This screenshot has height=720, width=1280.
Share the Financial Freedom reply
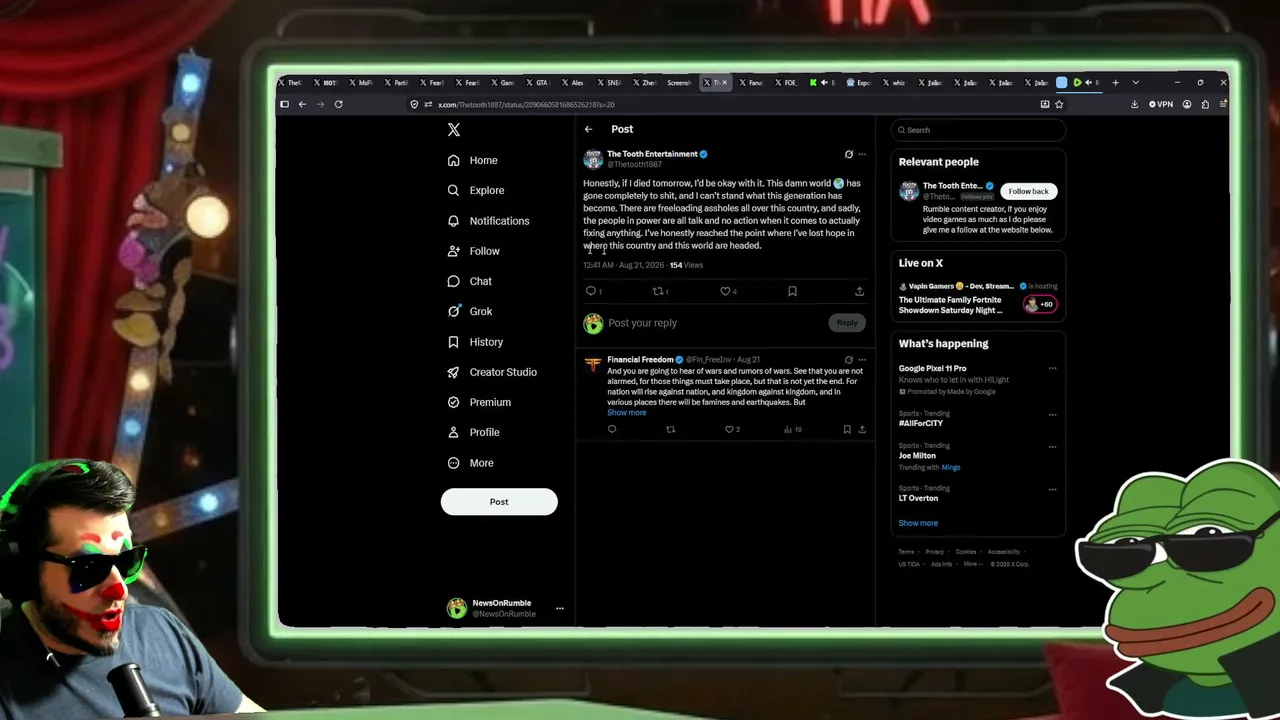point(862,429)
